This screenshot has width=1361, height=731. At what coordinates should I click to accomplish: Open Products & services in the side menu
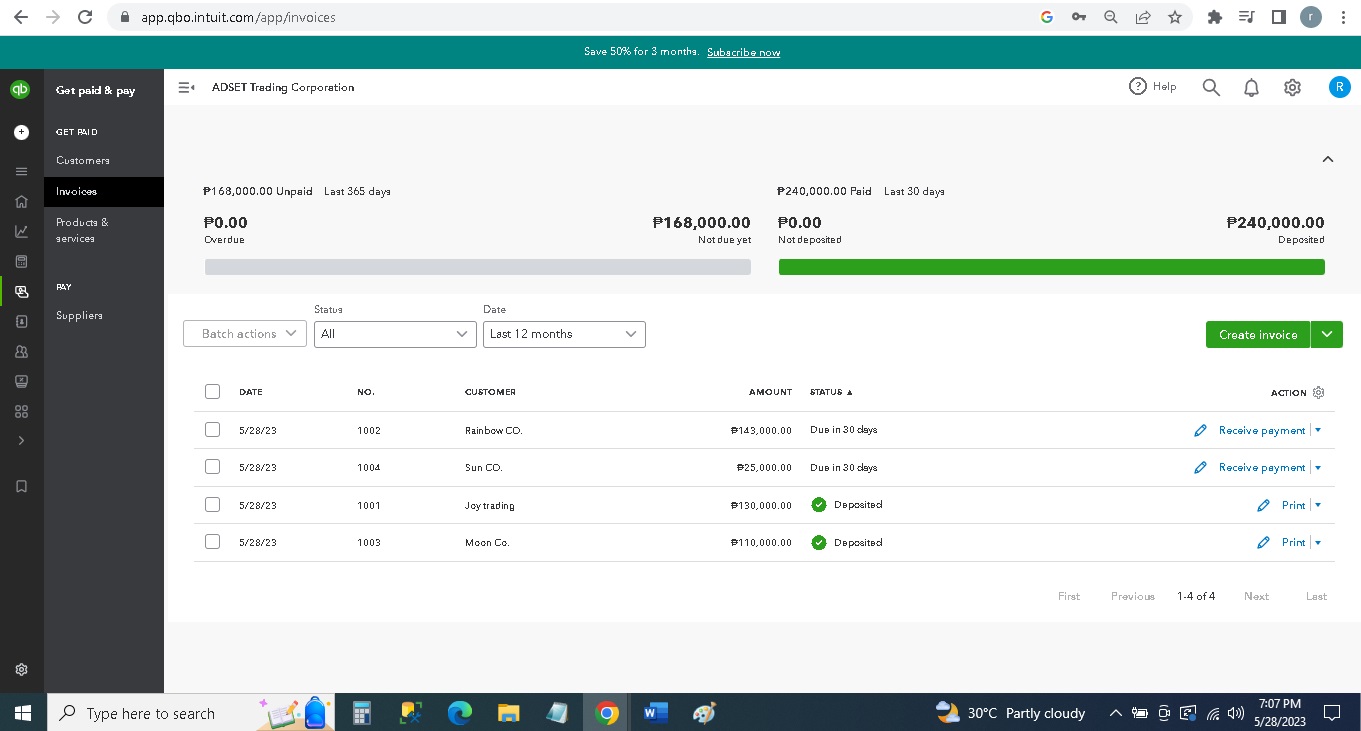[x=82, y=230]
